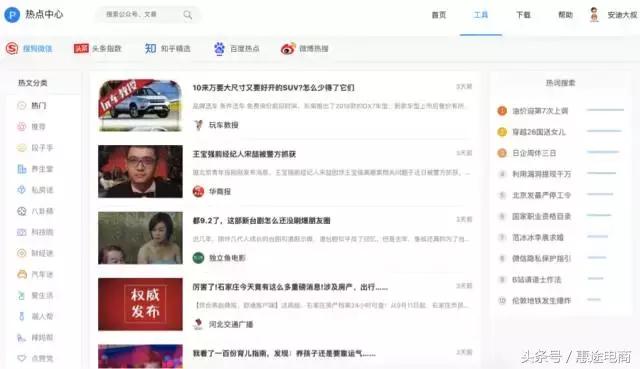The height and width of the screenshot is (369, 640).
Task: Select the 养生堂 category in the sidebar
Action: pos(35,169)
